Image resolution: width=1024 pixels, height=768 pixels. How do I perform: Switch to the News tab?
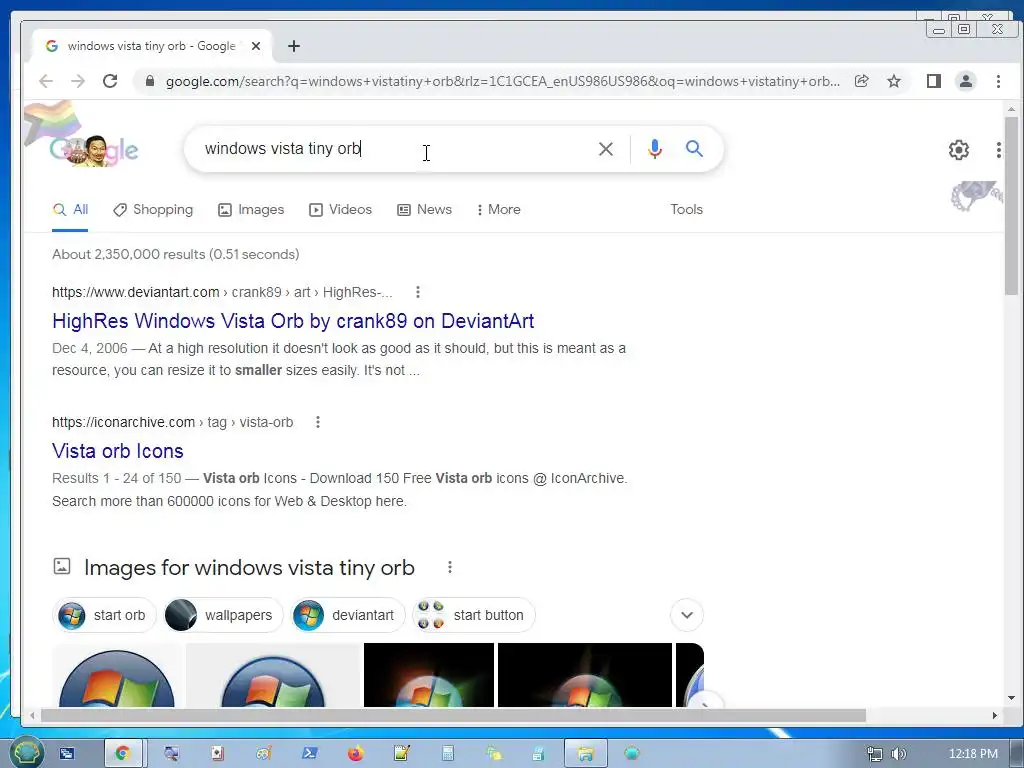tap(424, 210)
